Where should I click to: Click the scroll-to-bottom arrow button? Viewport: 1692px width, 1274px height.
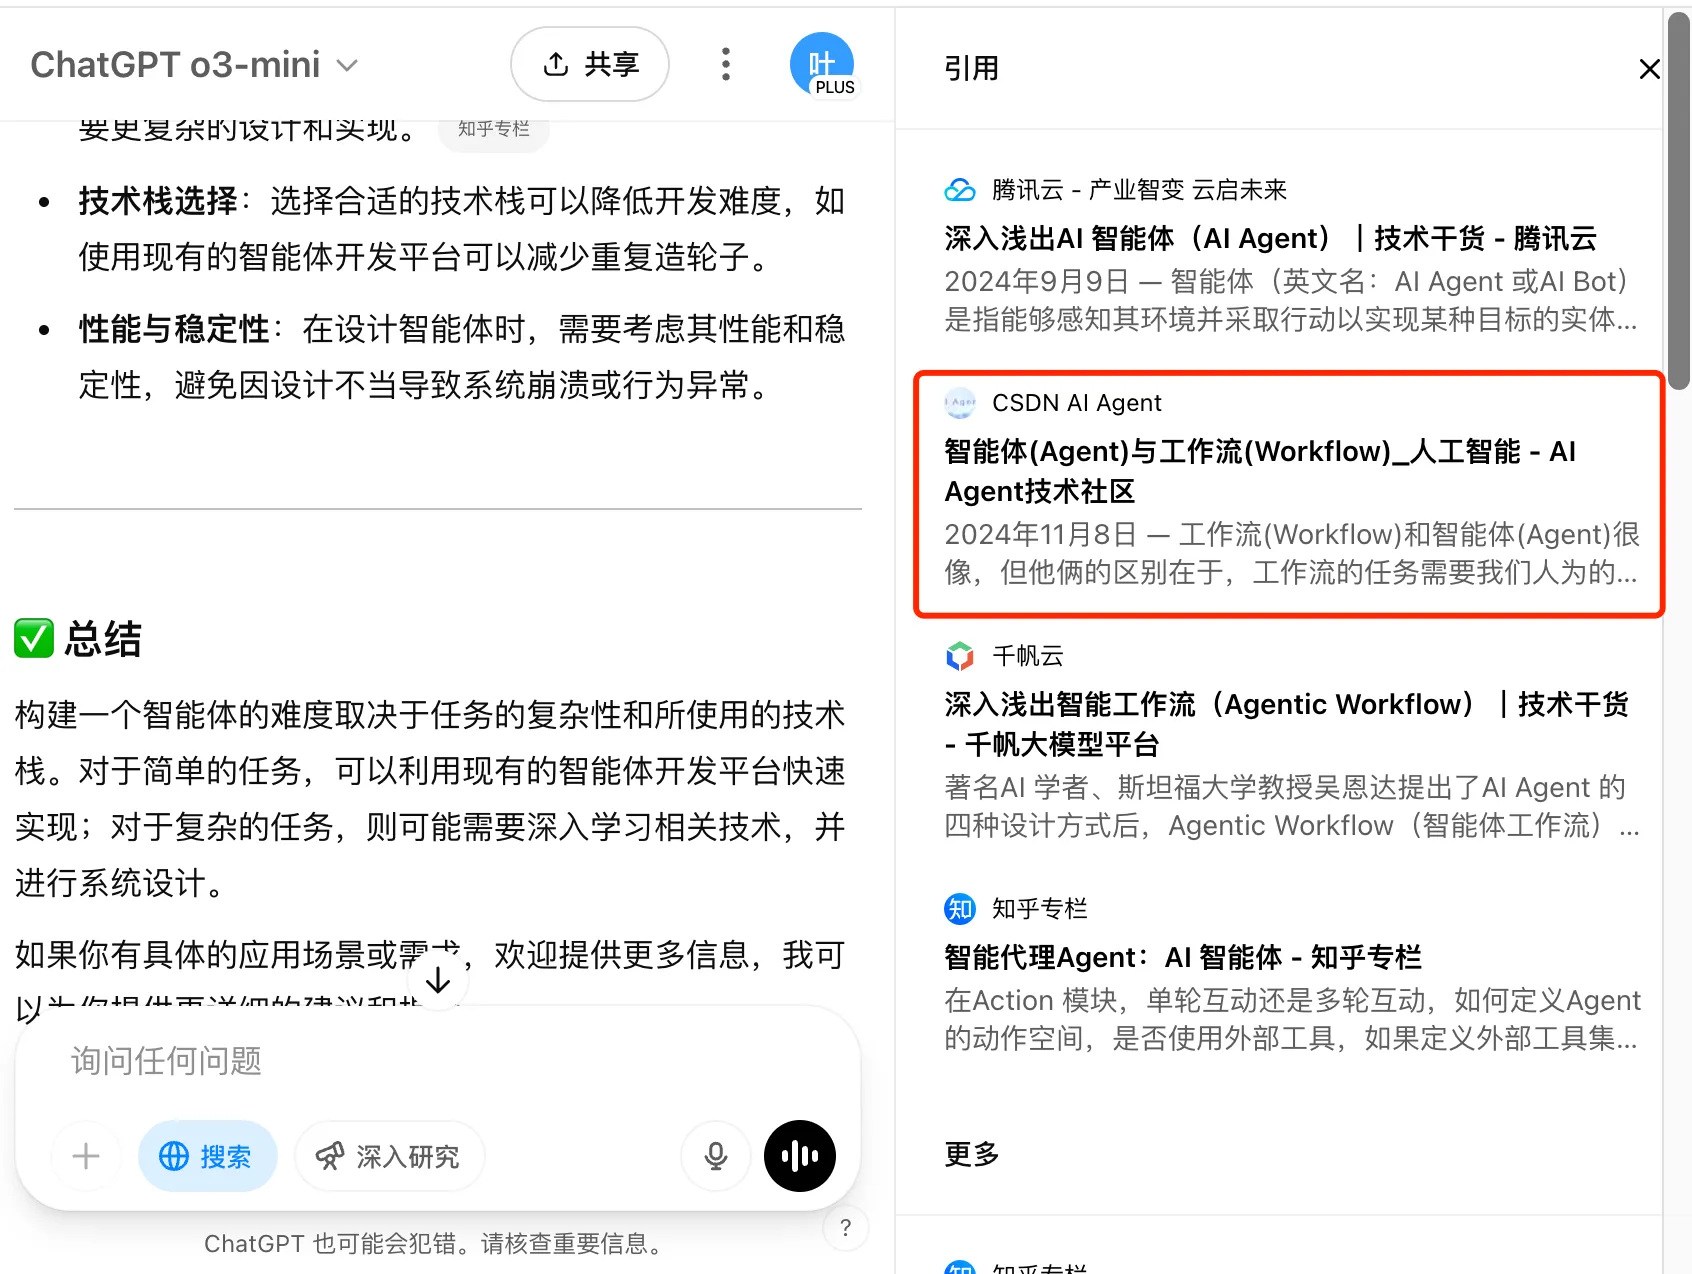[x=438, y=981]
